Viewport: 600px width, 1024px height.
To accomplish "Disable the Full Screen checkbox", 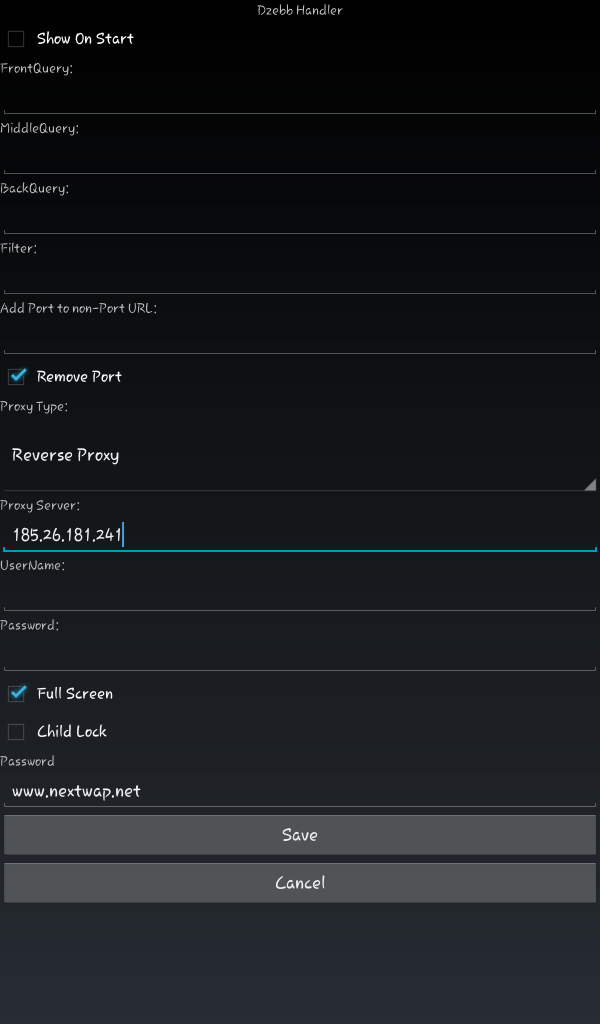I will (x=16, y=693).
